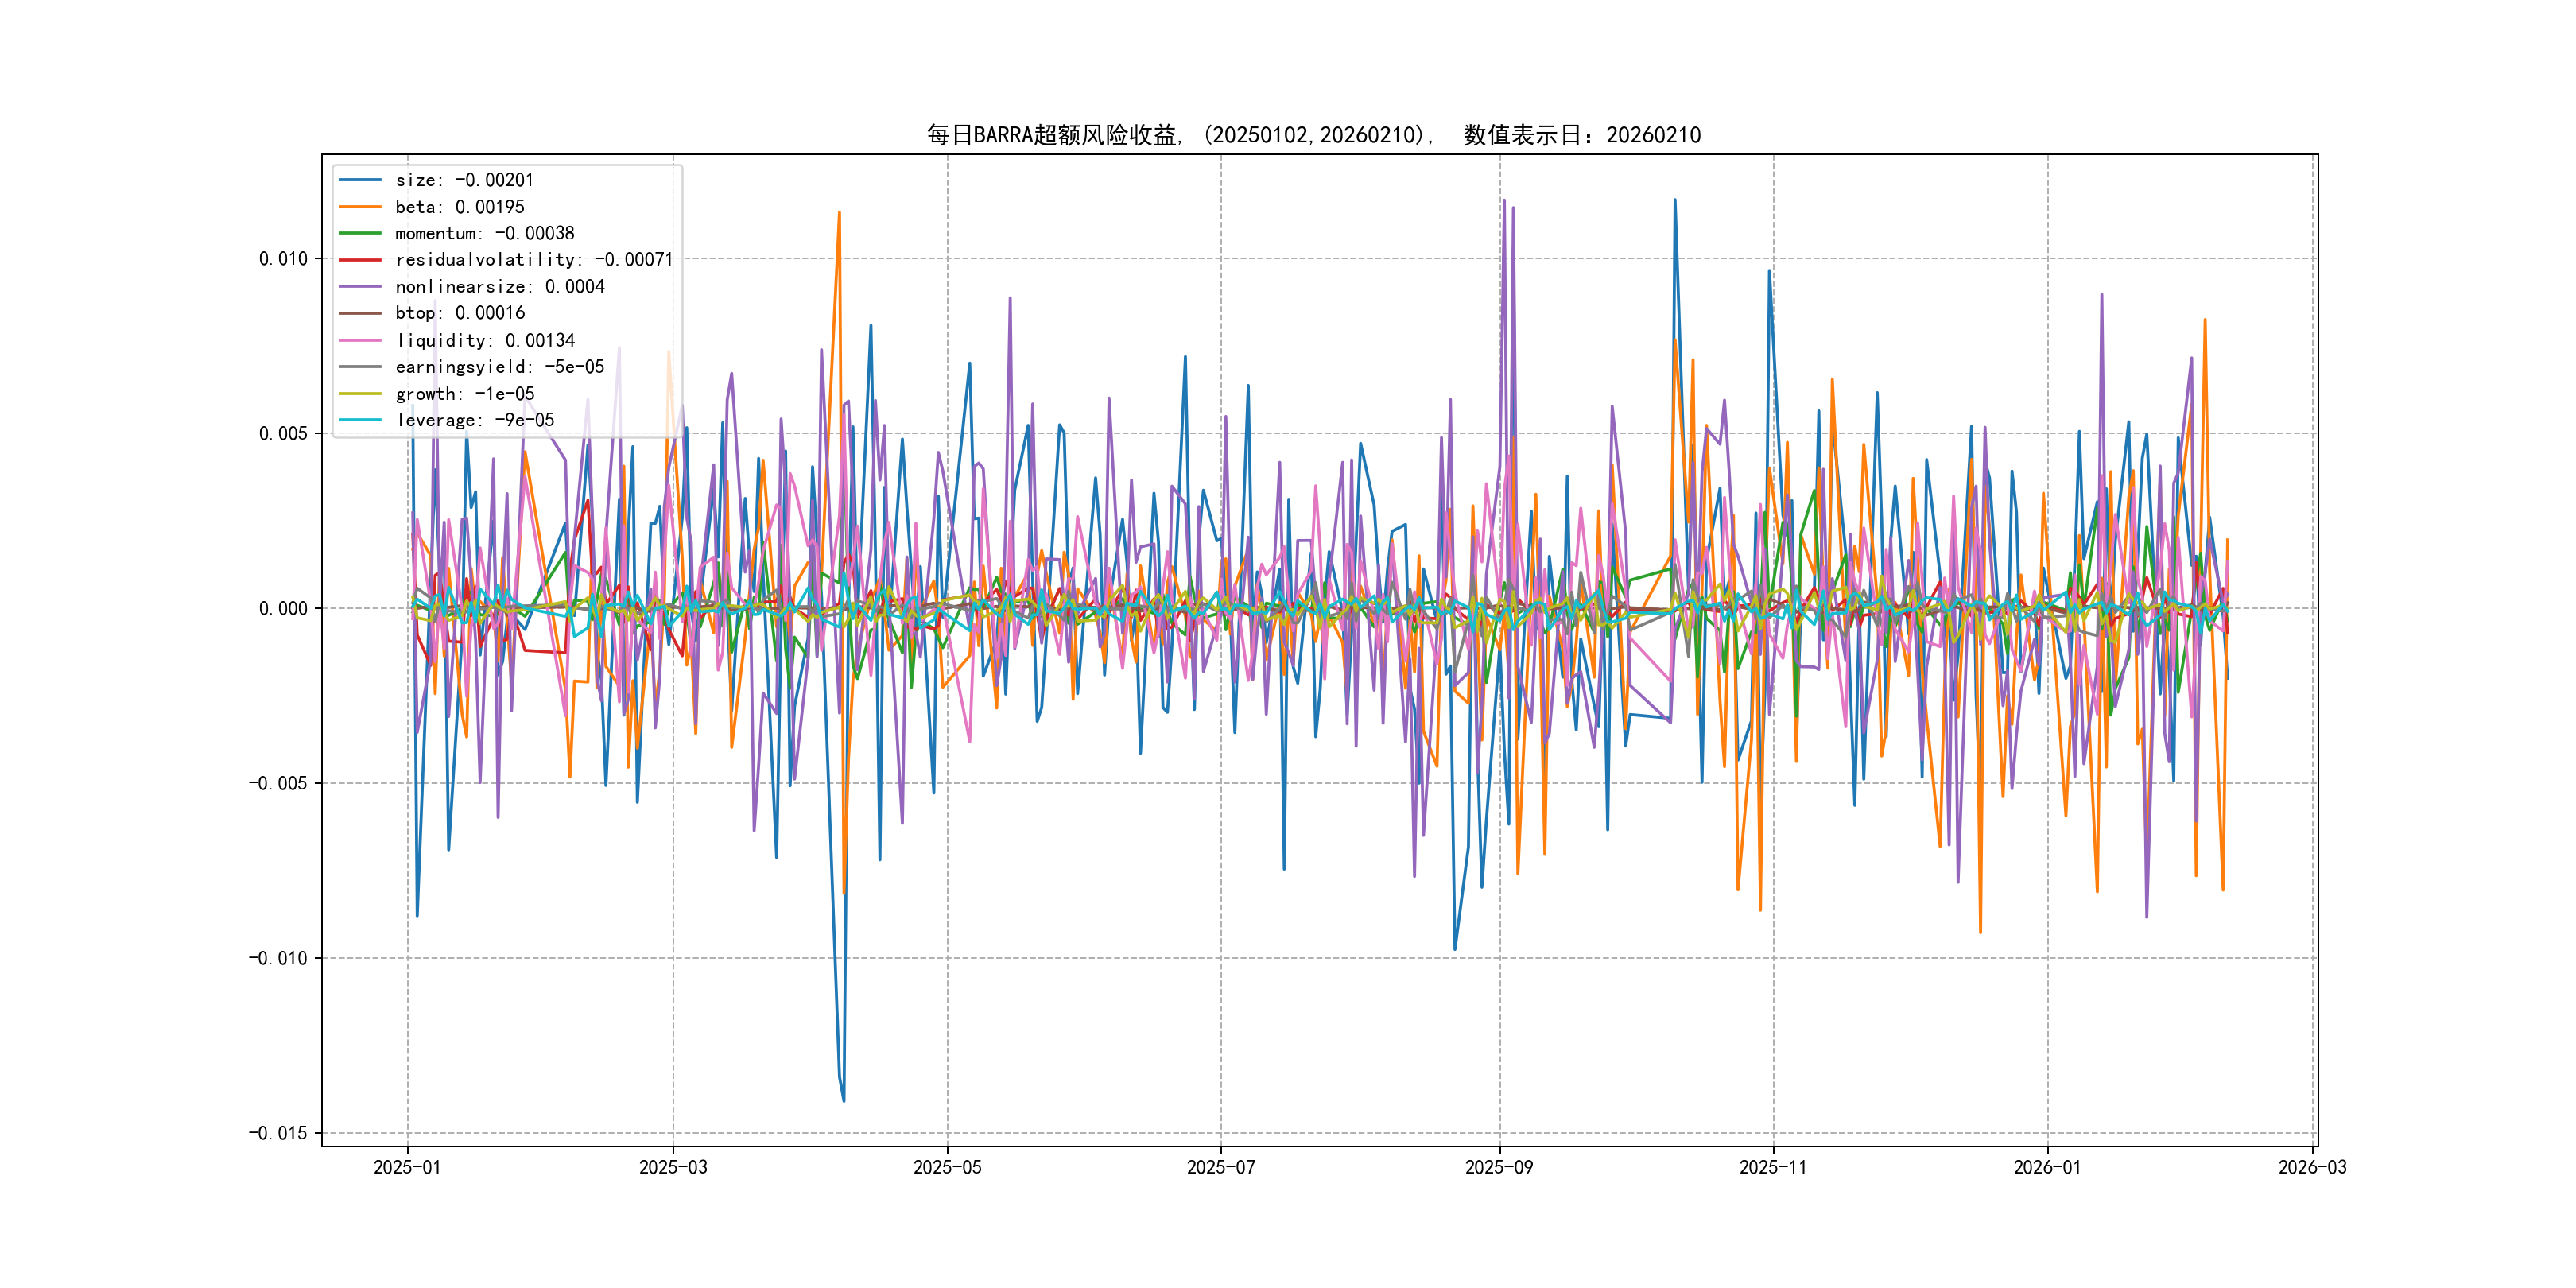Click the 2025-05 x-axis tick label
Screen dimensions: 2576x1288
pyautogui.click(x=947, y=1167)
